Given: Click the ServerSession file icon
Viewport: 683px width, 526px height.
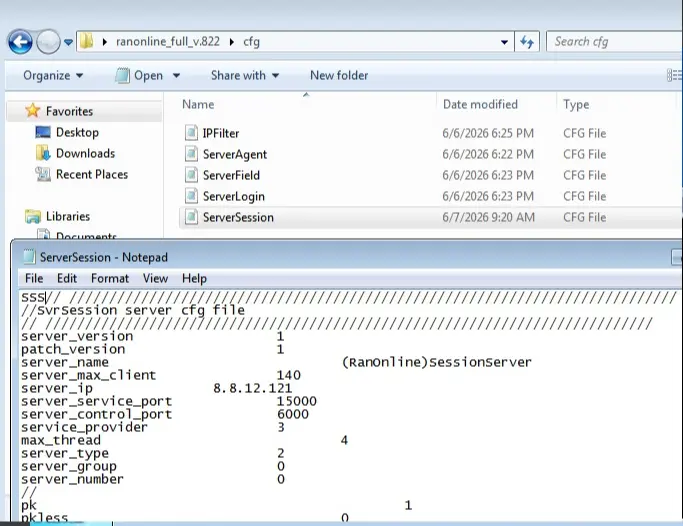Looking at the screenshot, I should [191, 216].
